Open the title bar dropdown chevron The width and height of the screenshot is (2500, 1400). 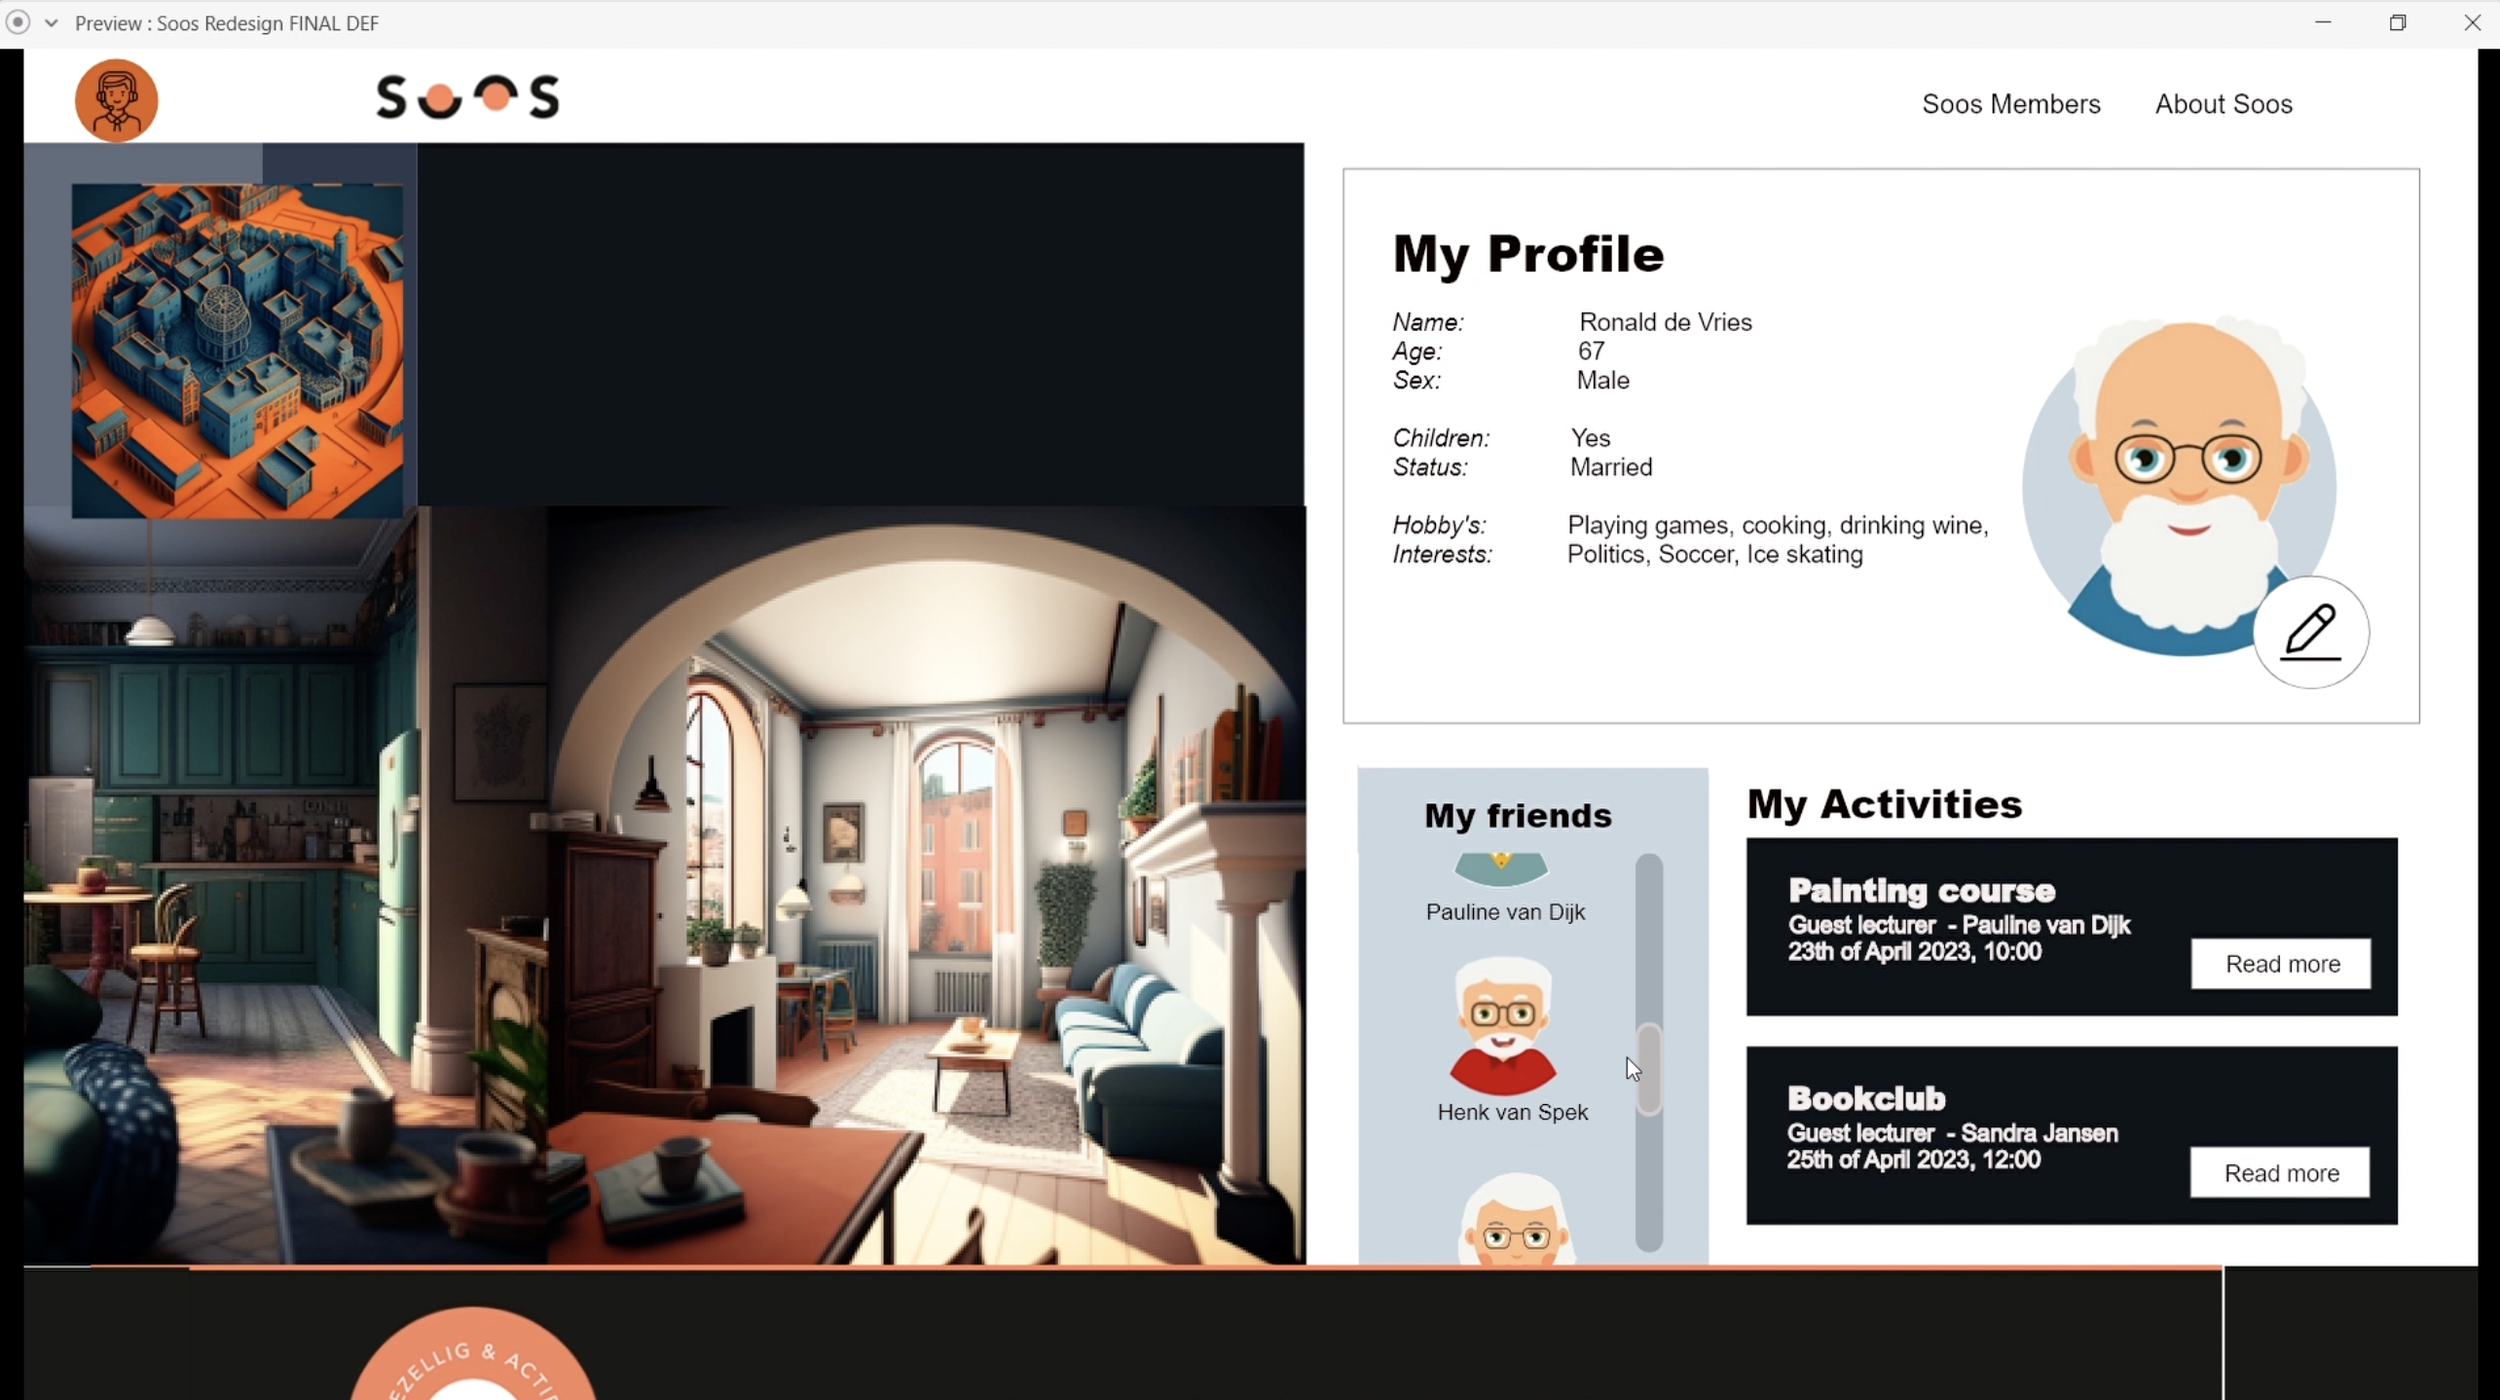(51, 22)
